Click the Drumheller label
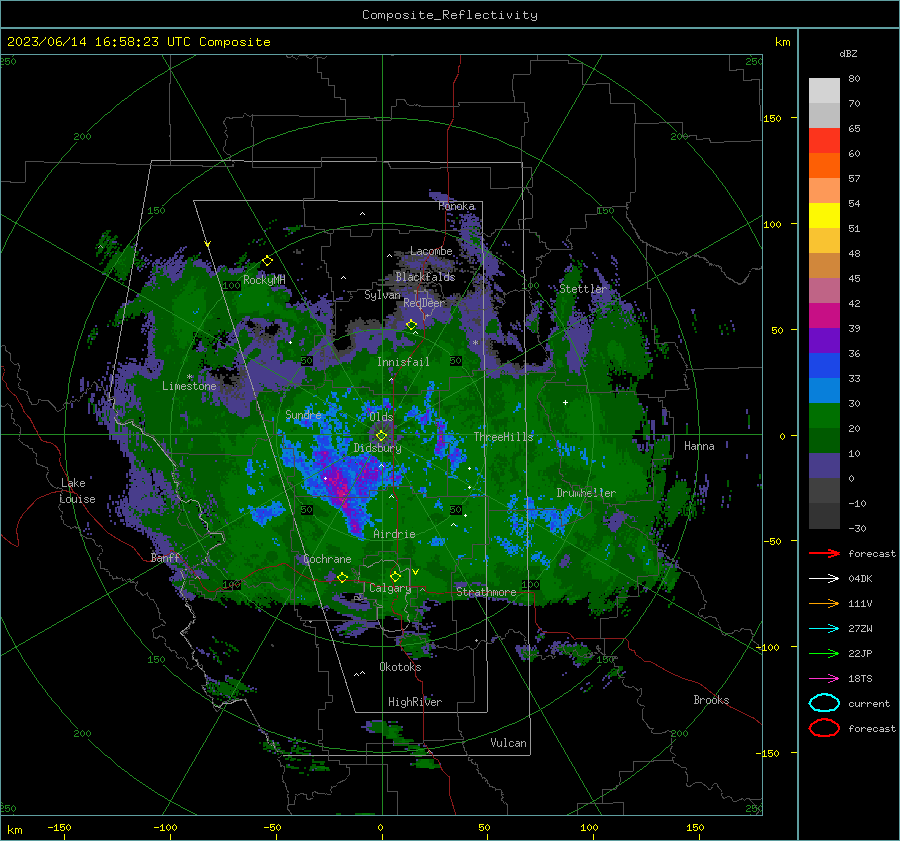900x841 pixels. 586,493
